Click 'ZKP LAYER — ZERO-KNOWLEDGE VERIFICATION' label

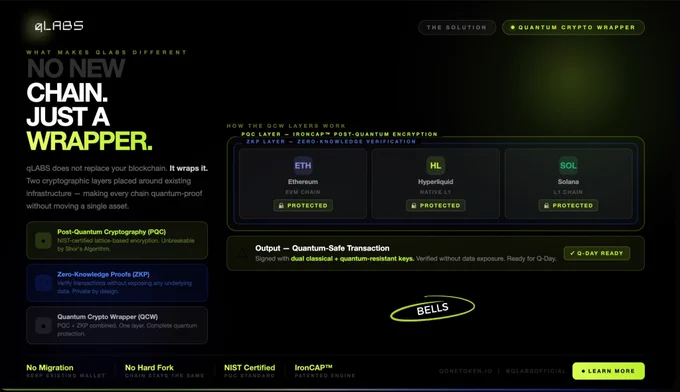pos(331,141)
